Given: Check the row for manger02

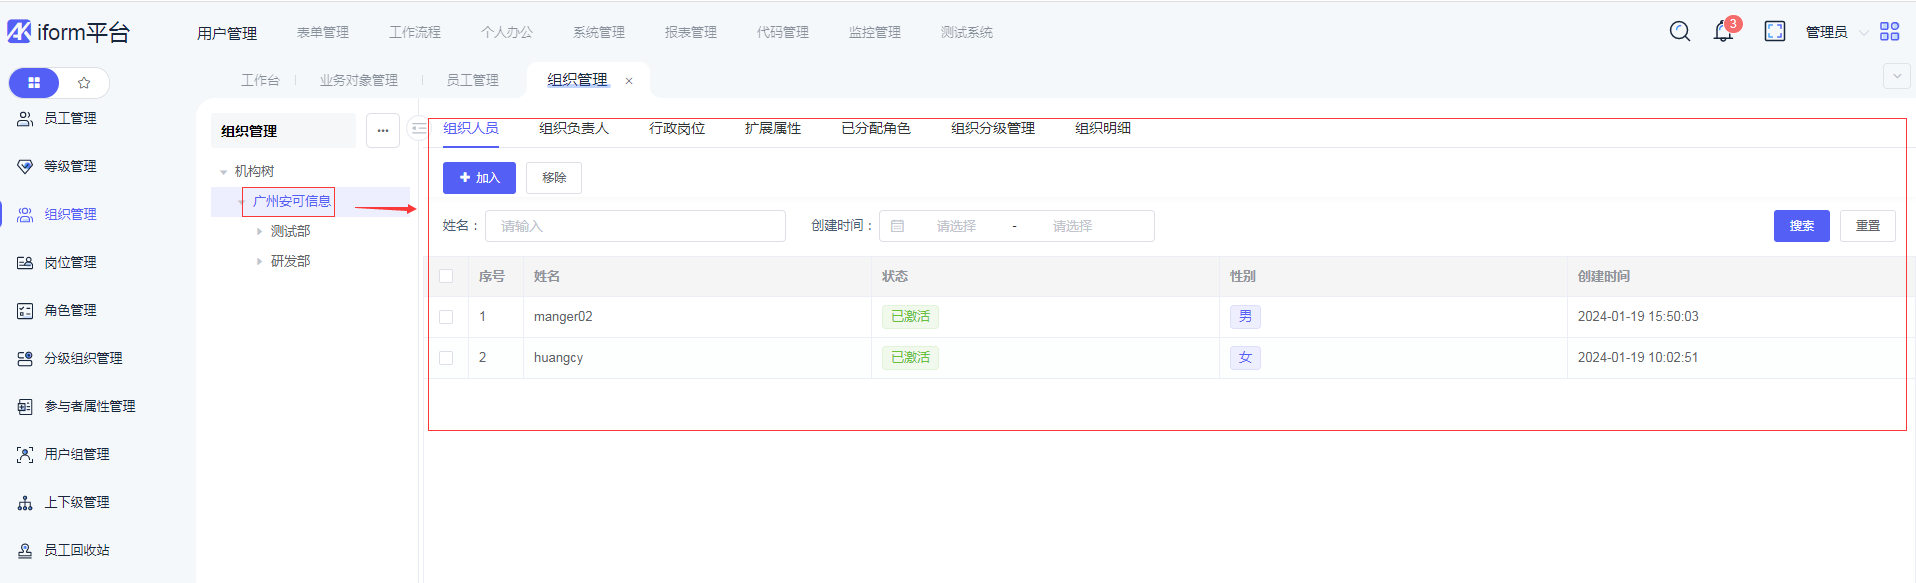Looking at the screenshot, I should click(446, 317).
